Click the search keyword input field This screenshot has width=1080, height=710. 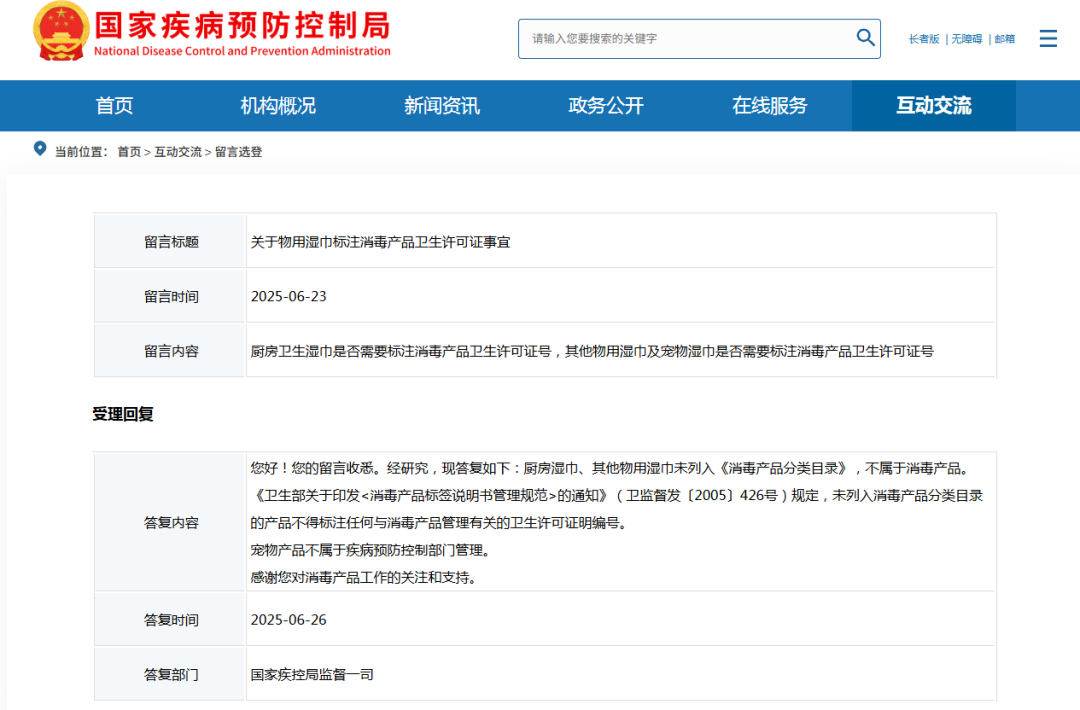point(685,39)
